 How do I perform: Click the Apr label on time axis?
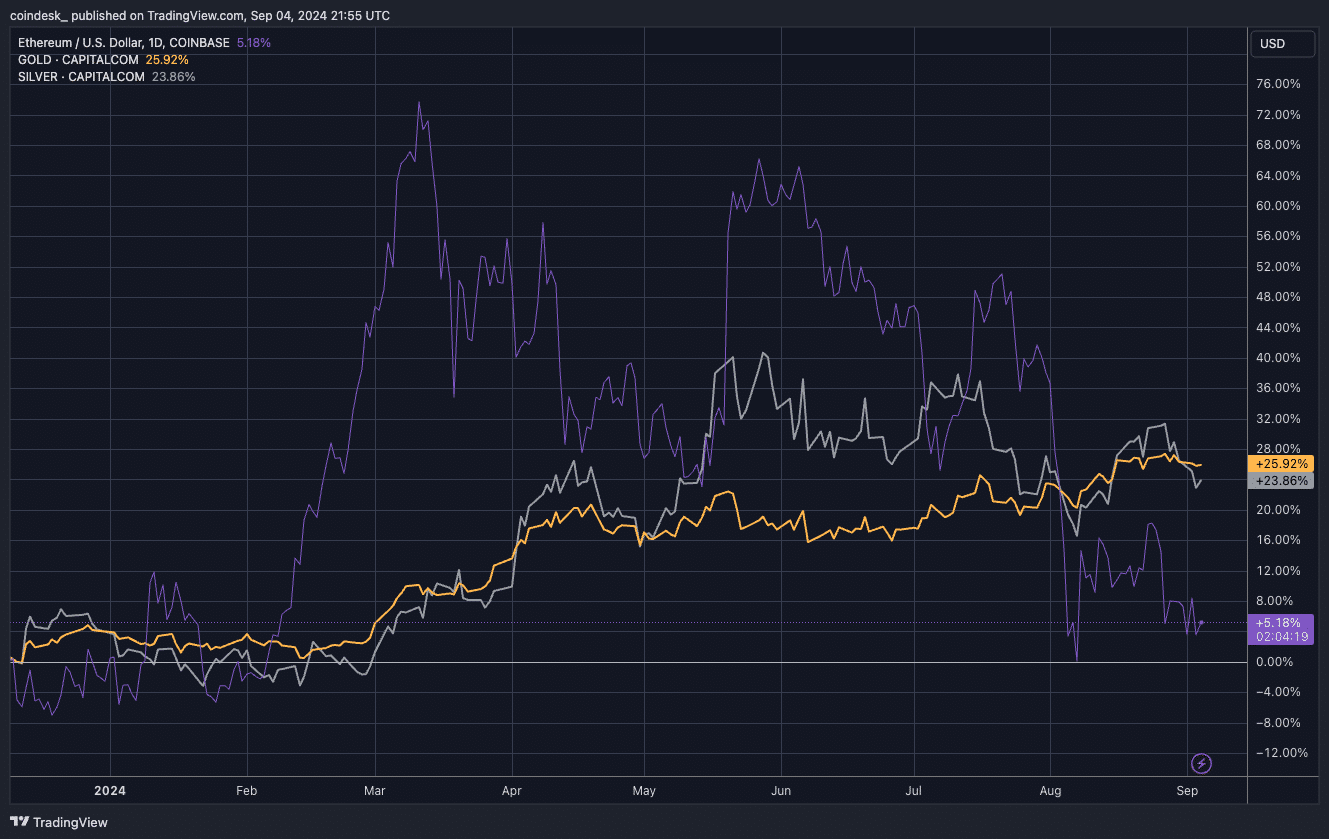click(512, 790)
